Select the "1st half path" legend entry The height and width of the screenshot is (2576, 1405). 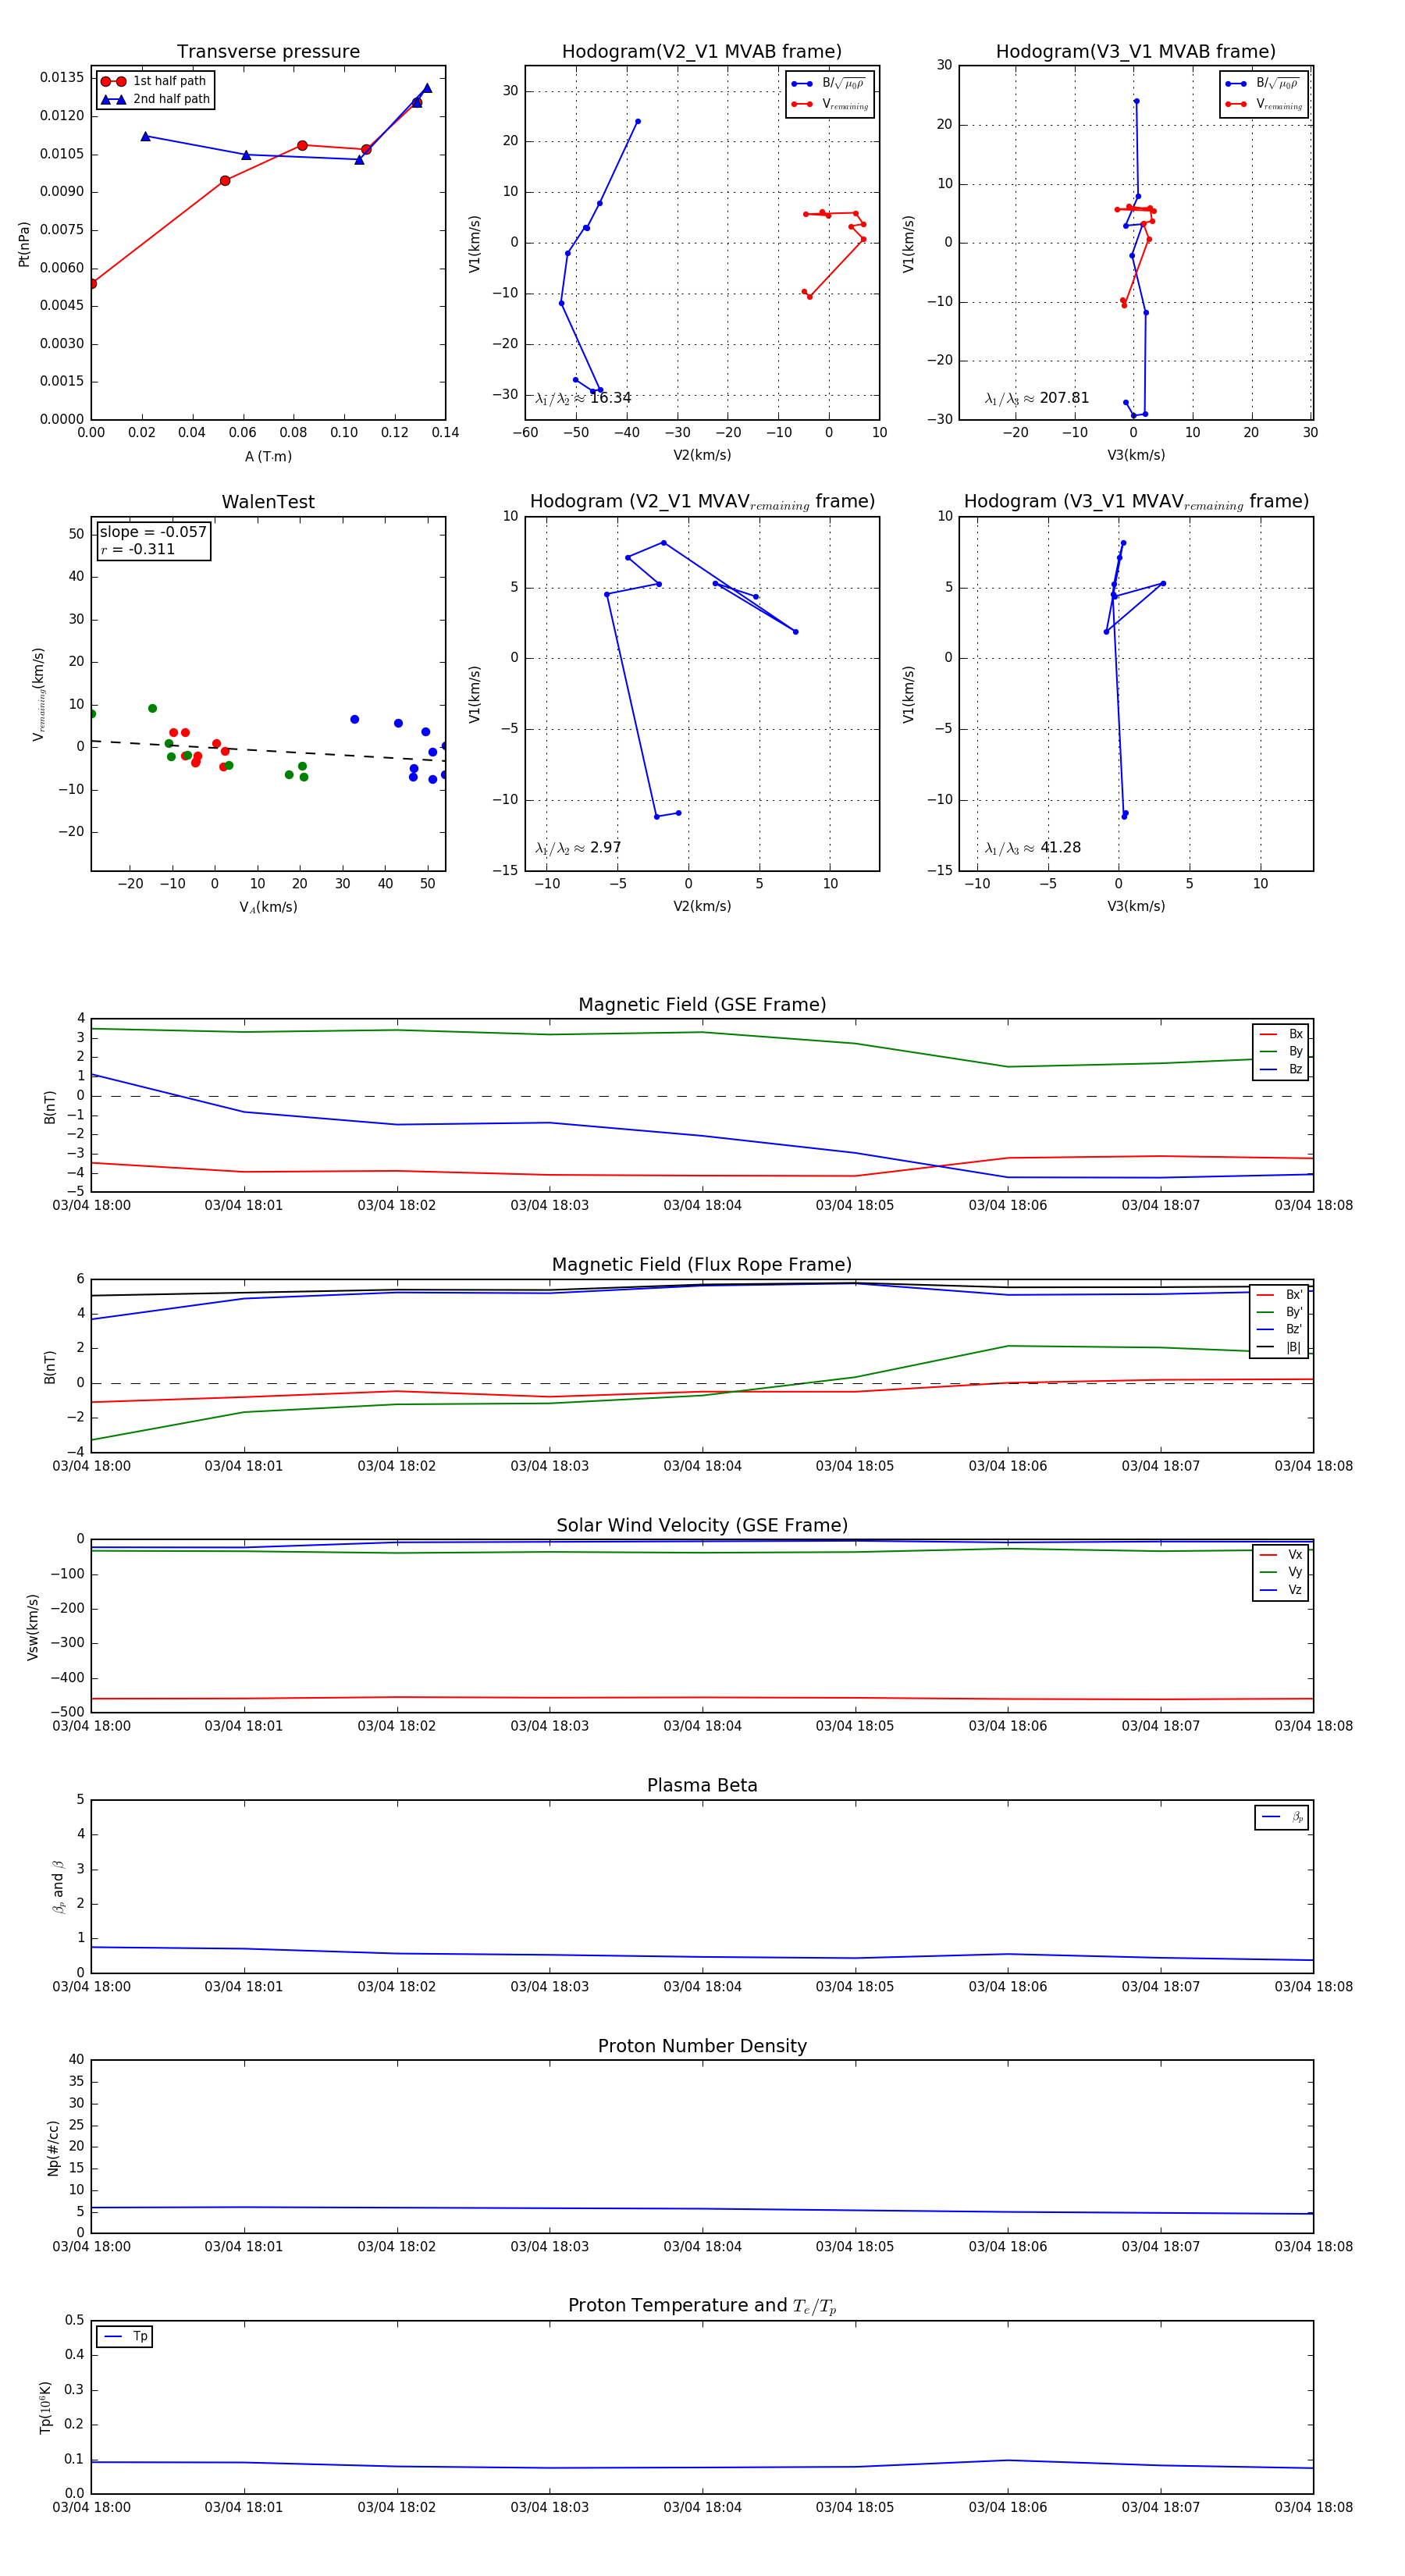pos(154,81)
